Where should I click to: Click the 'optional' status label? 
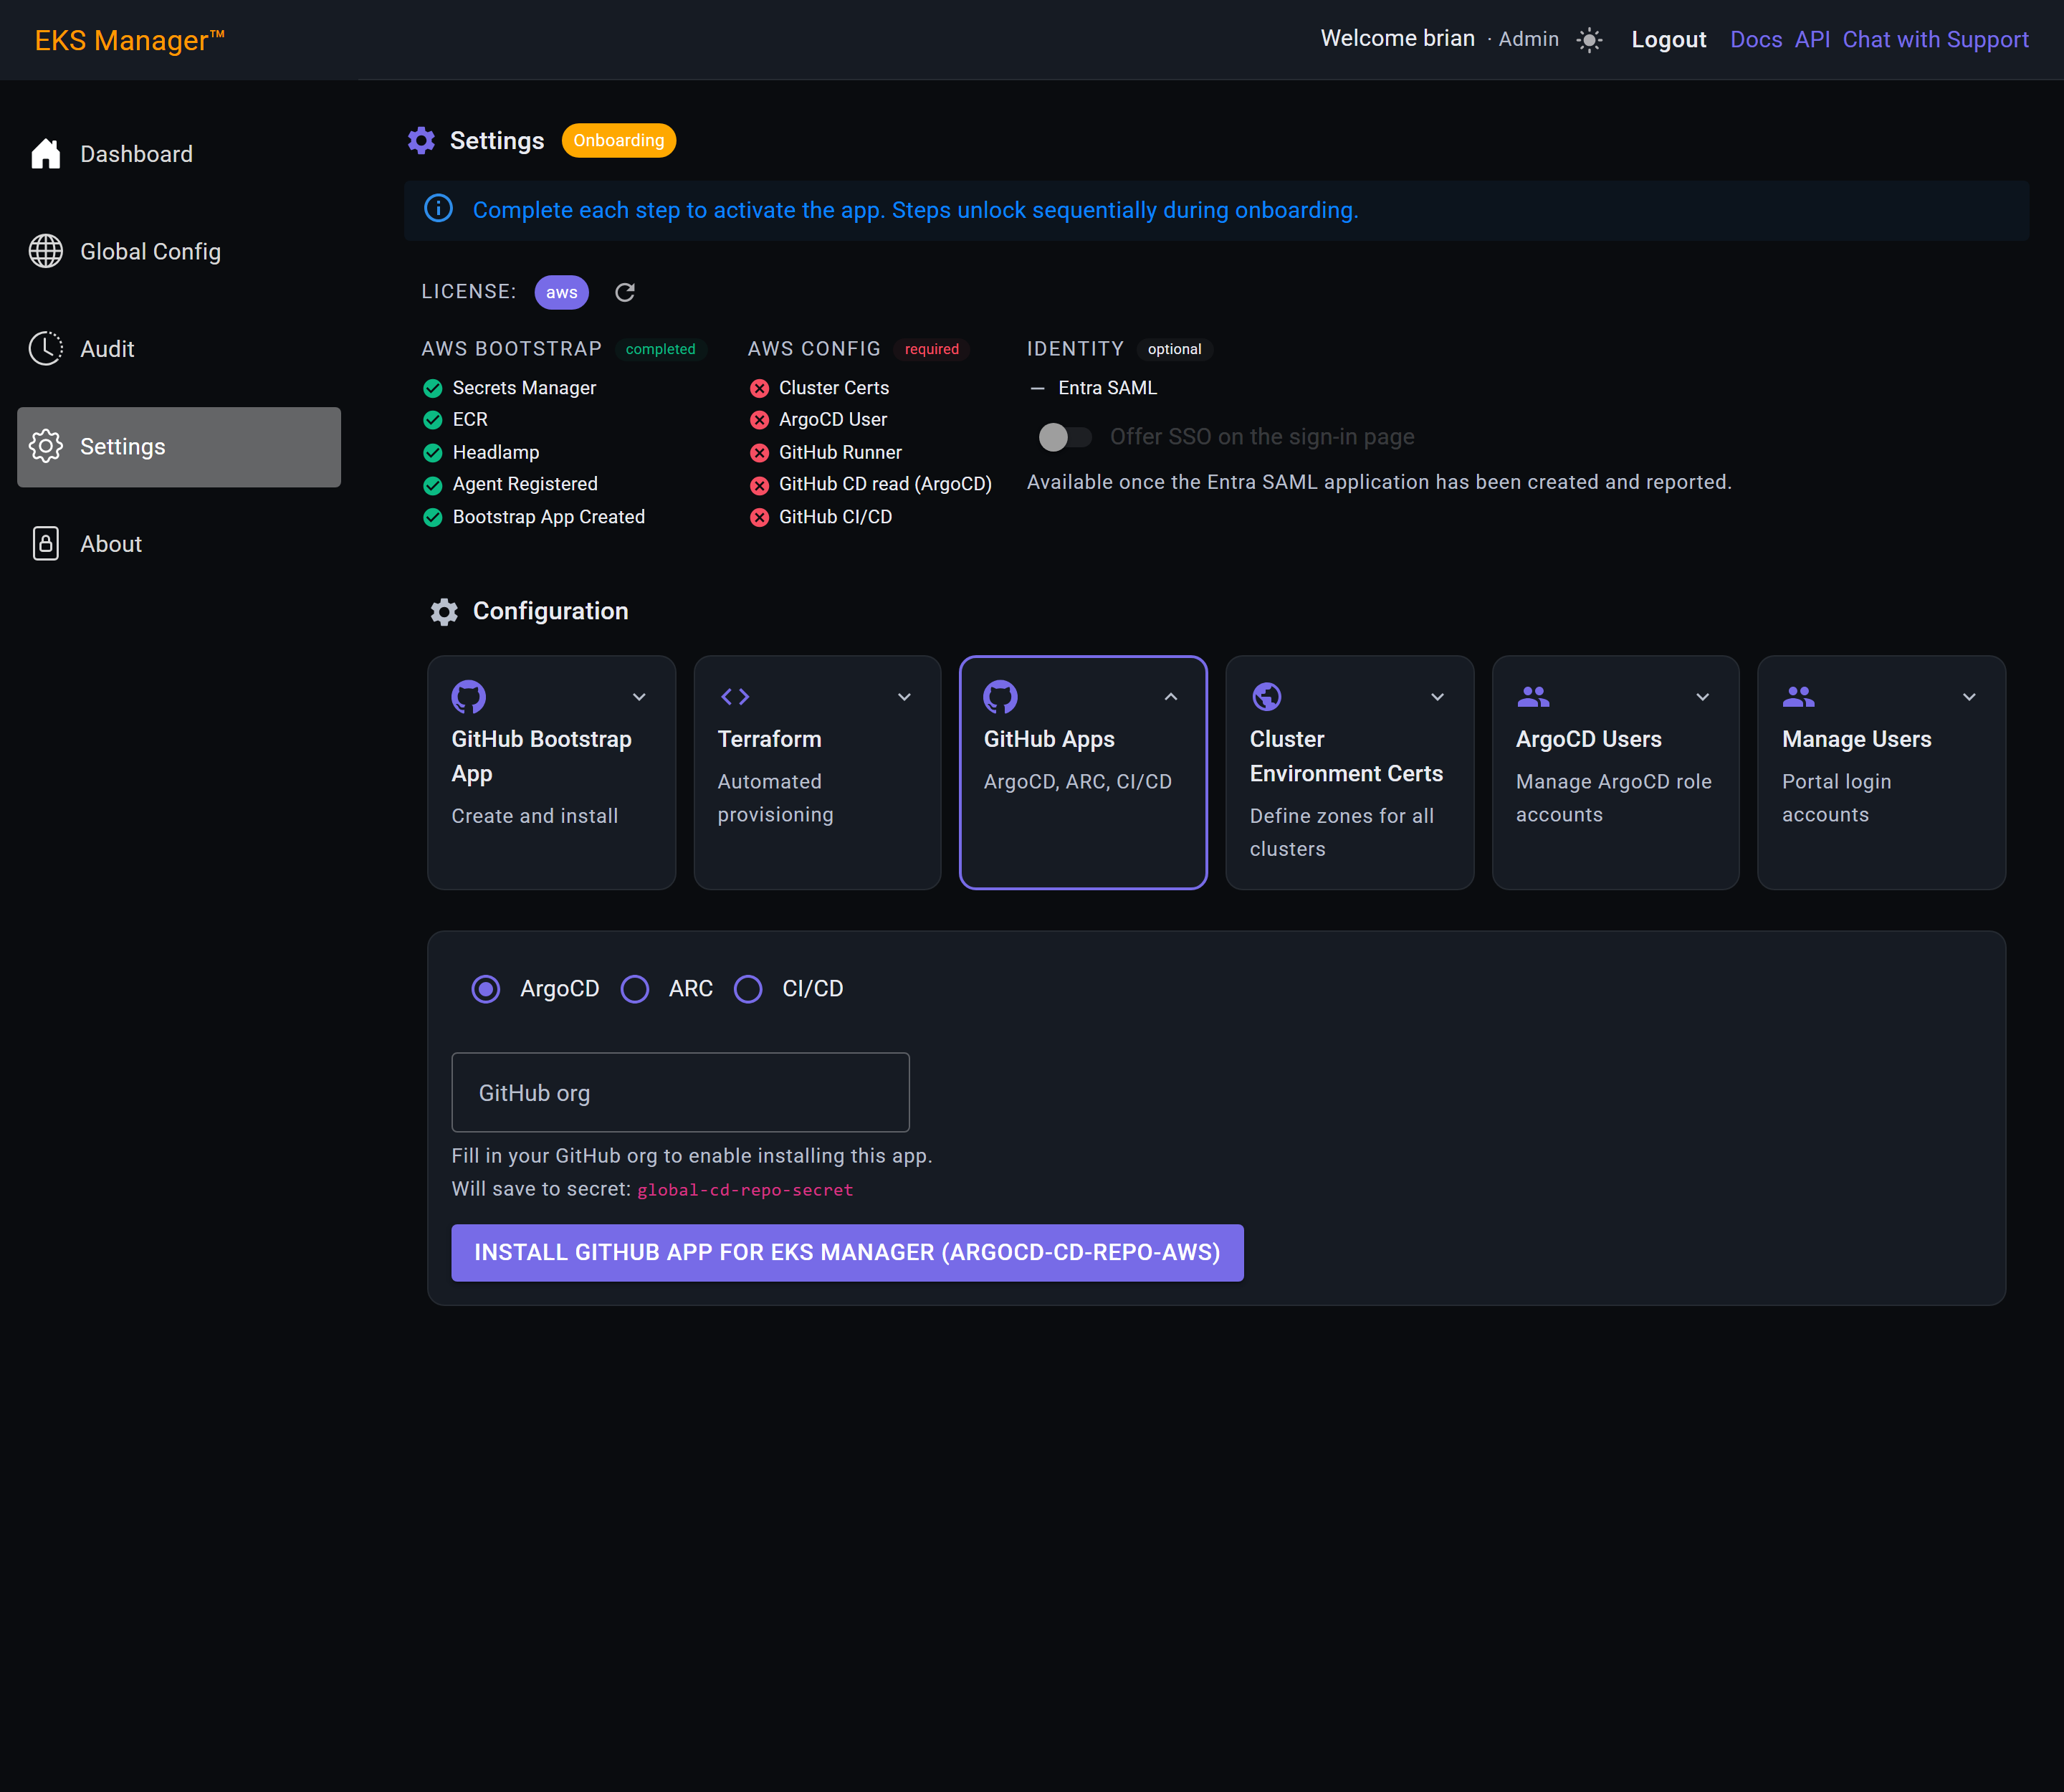click(x=1174, y=349)
